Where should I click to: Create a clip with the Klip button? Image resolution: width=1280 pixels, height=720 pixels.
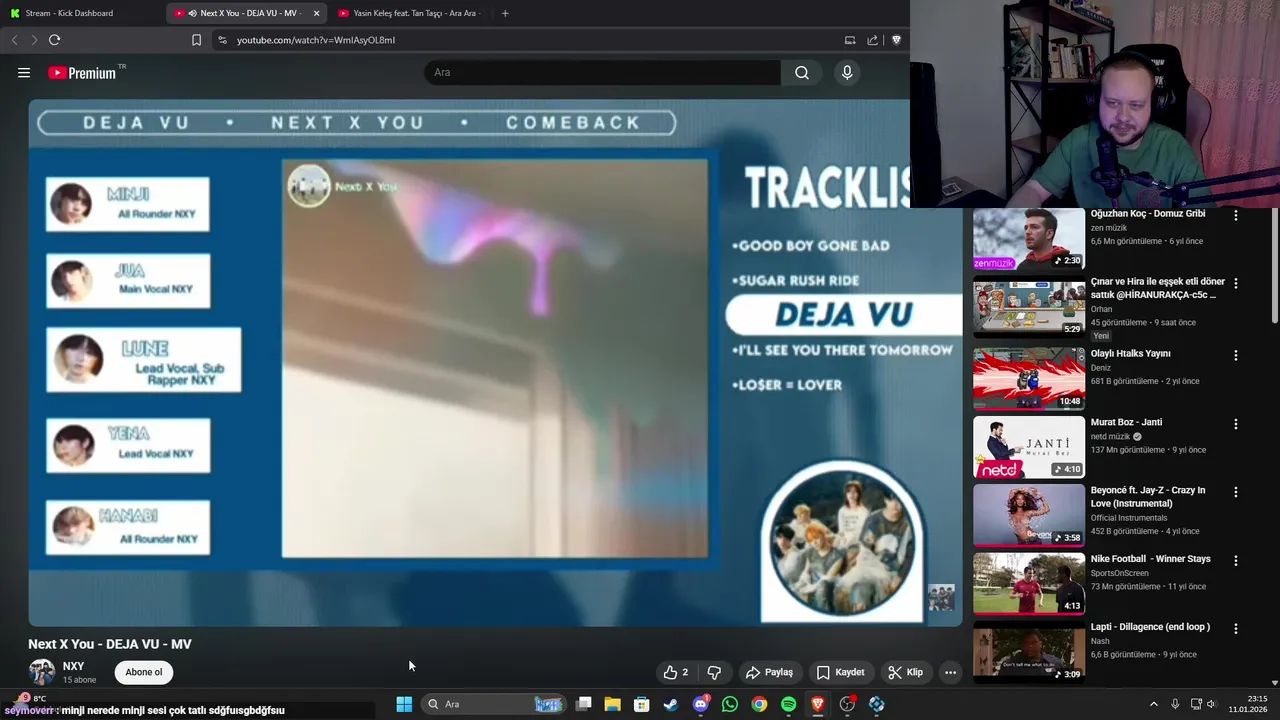[x=905, y=672]
